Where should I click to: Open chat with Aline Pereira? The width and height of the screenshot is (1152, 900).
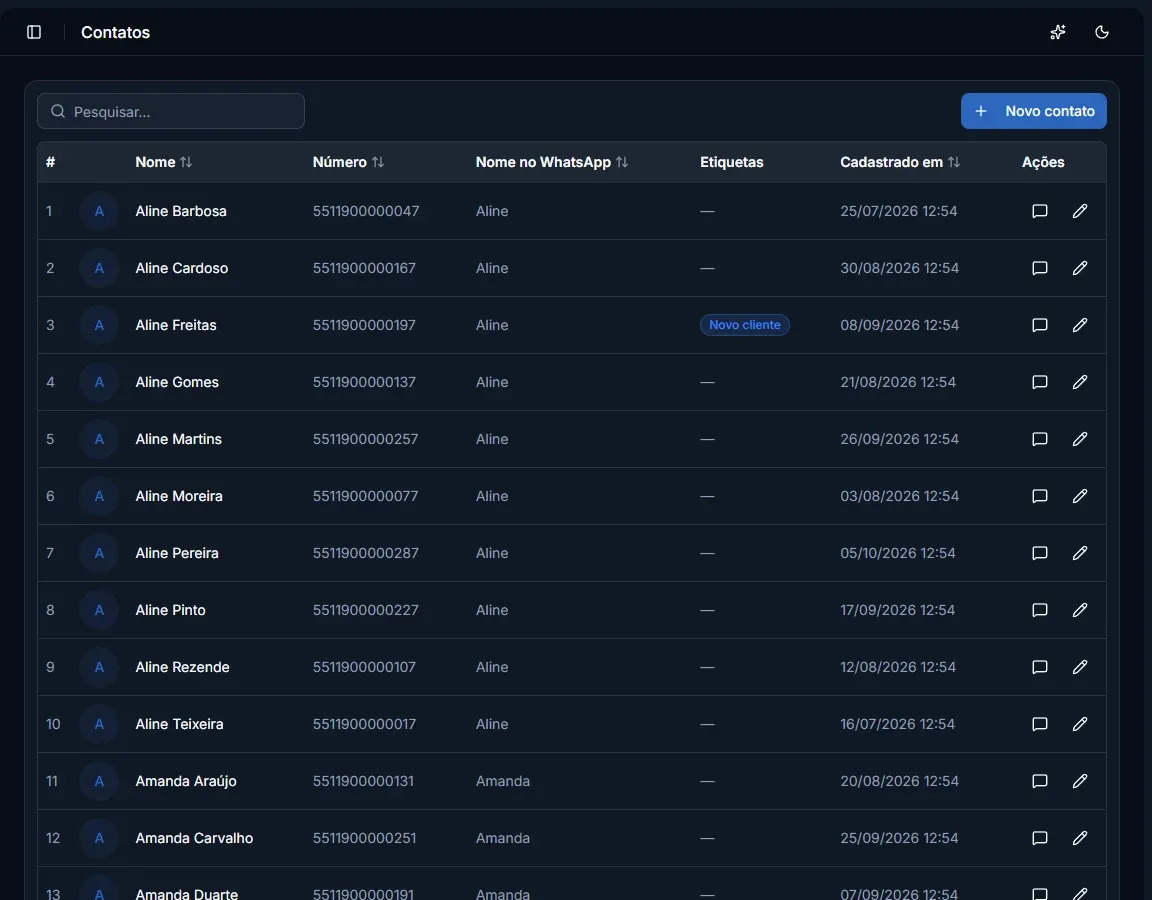pyautogui.click(x=1040, y=552)
